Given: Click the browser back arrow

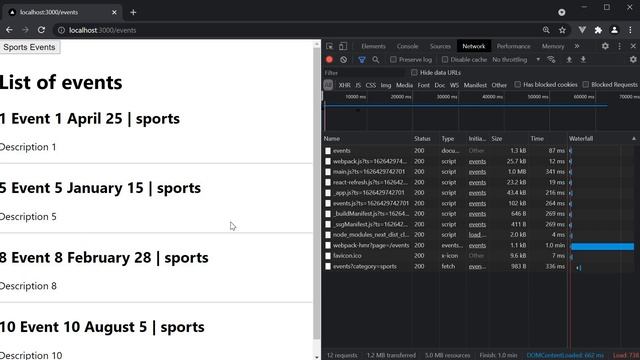Looking at the screenshot, I should [9, 30].
